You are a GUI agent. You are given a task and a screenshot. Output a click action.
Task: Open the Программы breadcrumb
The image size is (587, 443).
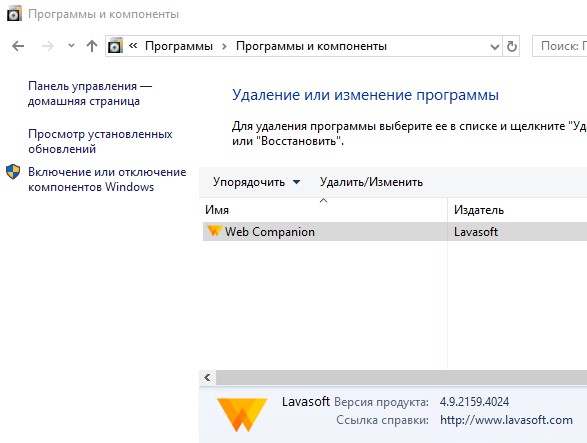pos(179,46)
